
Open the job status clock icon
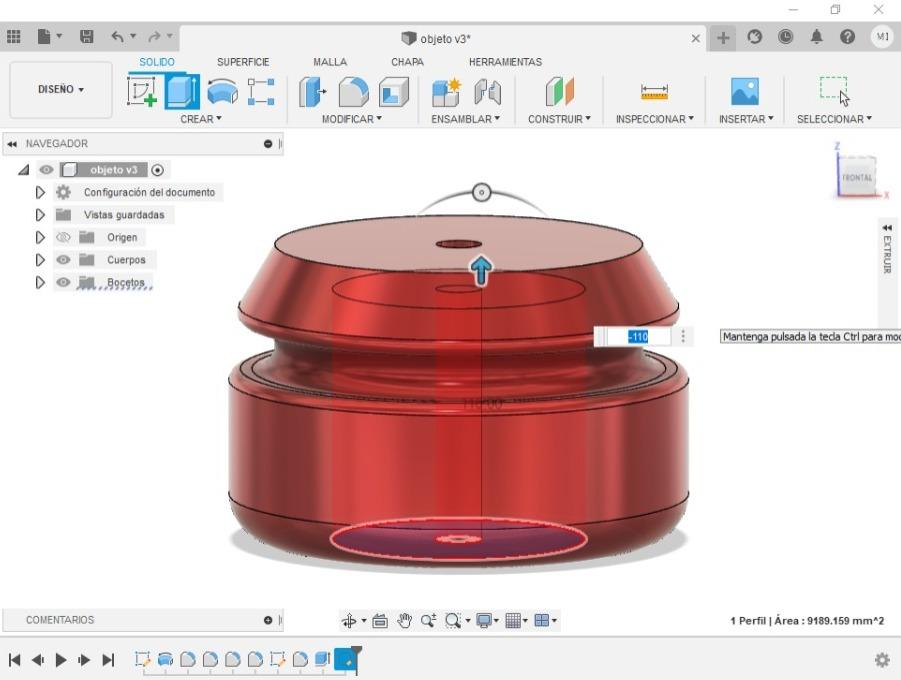pos(786,37)
